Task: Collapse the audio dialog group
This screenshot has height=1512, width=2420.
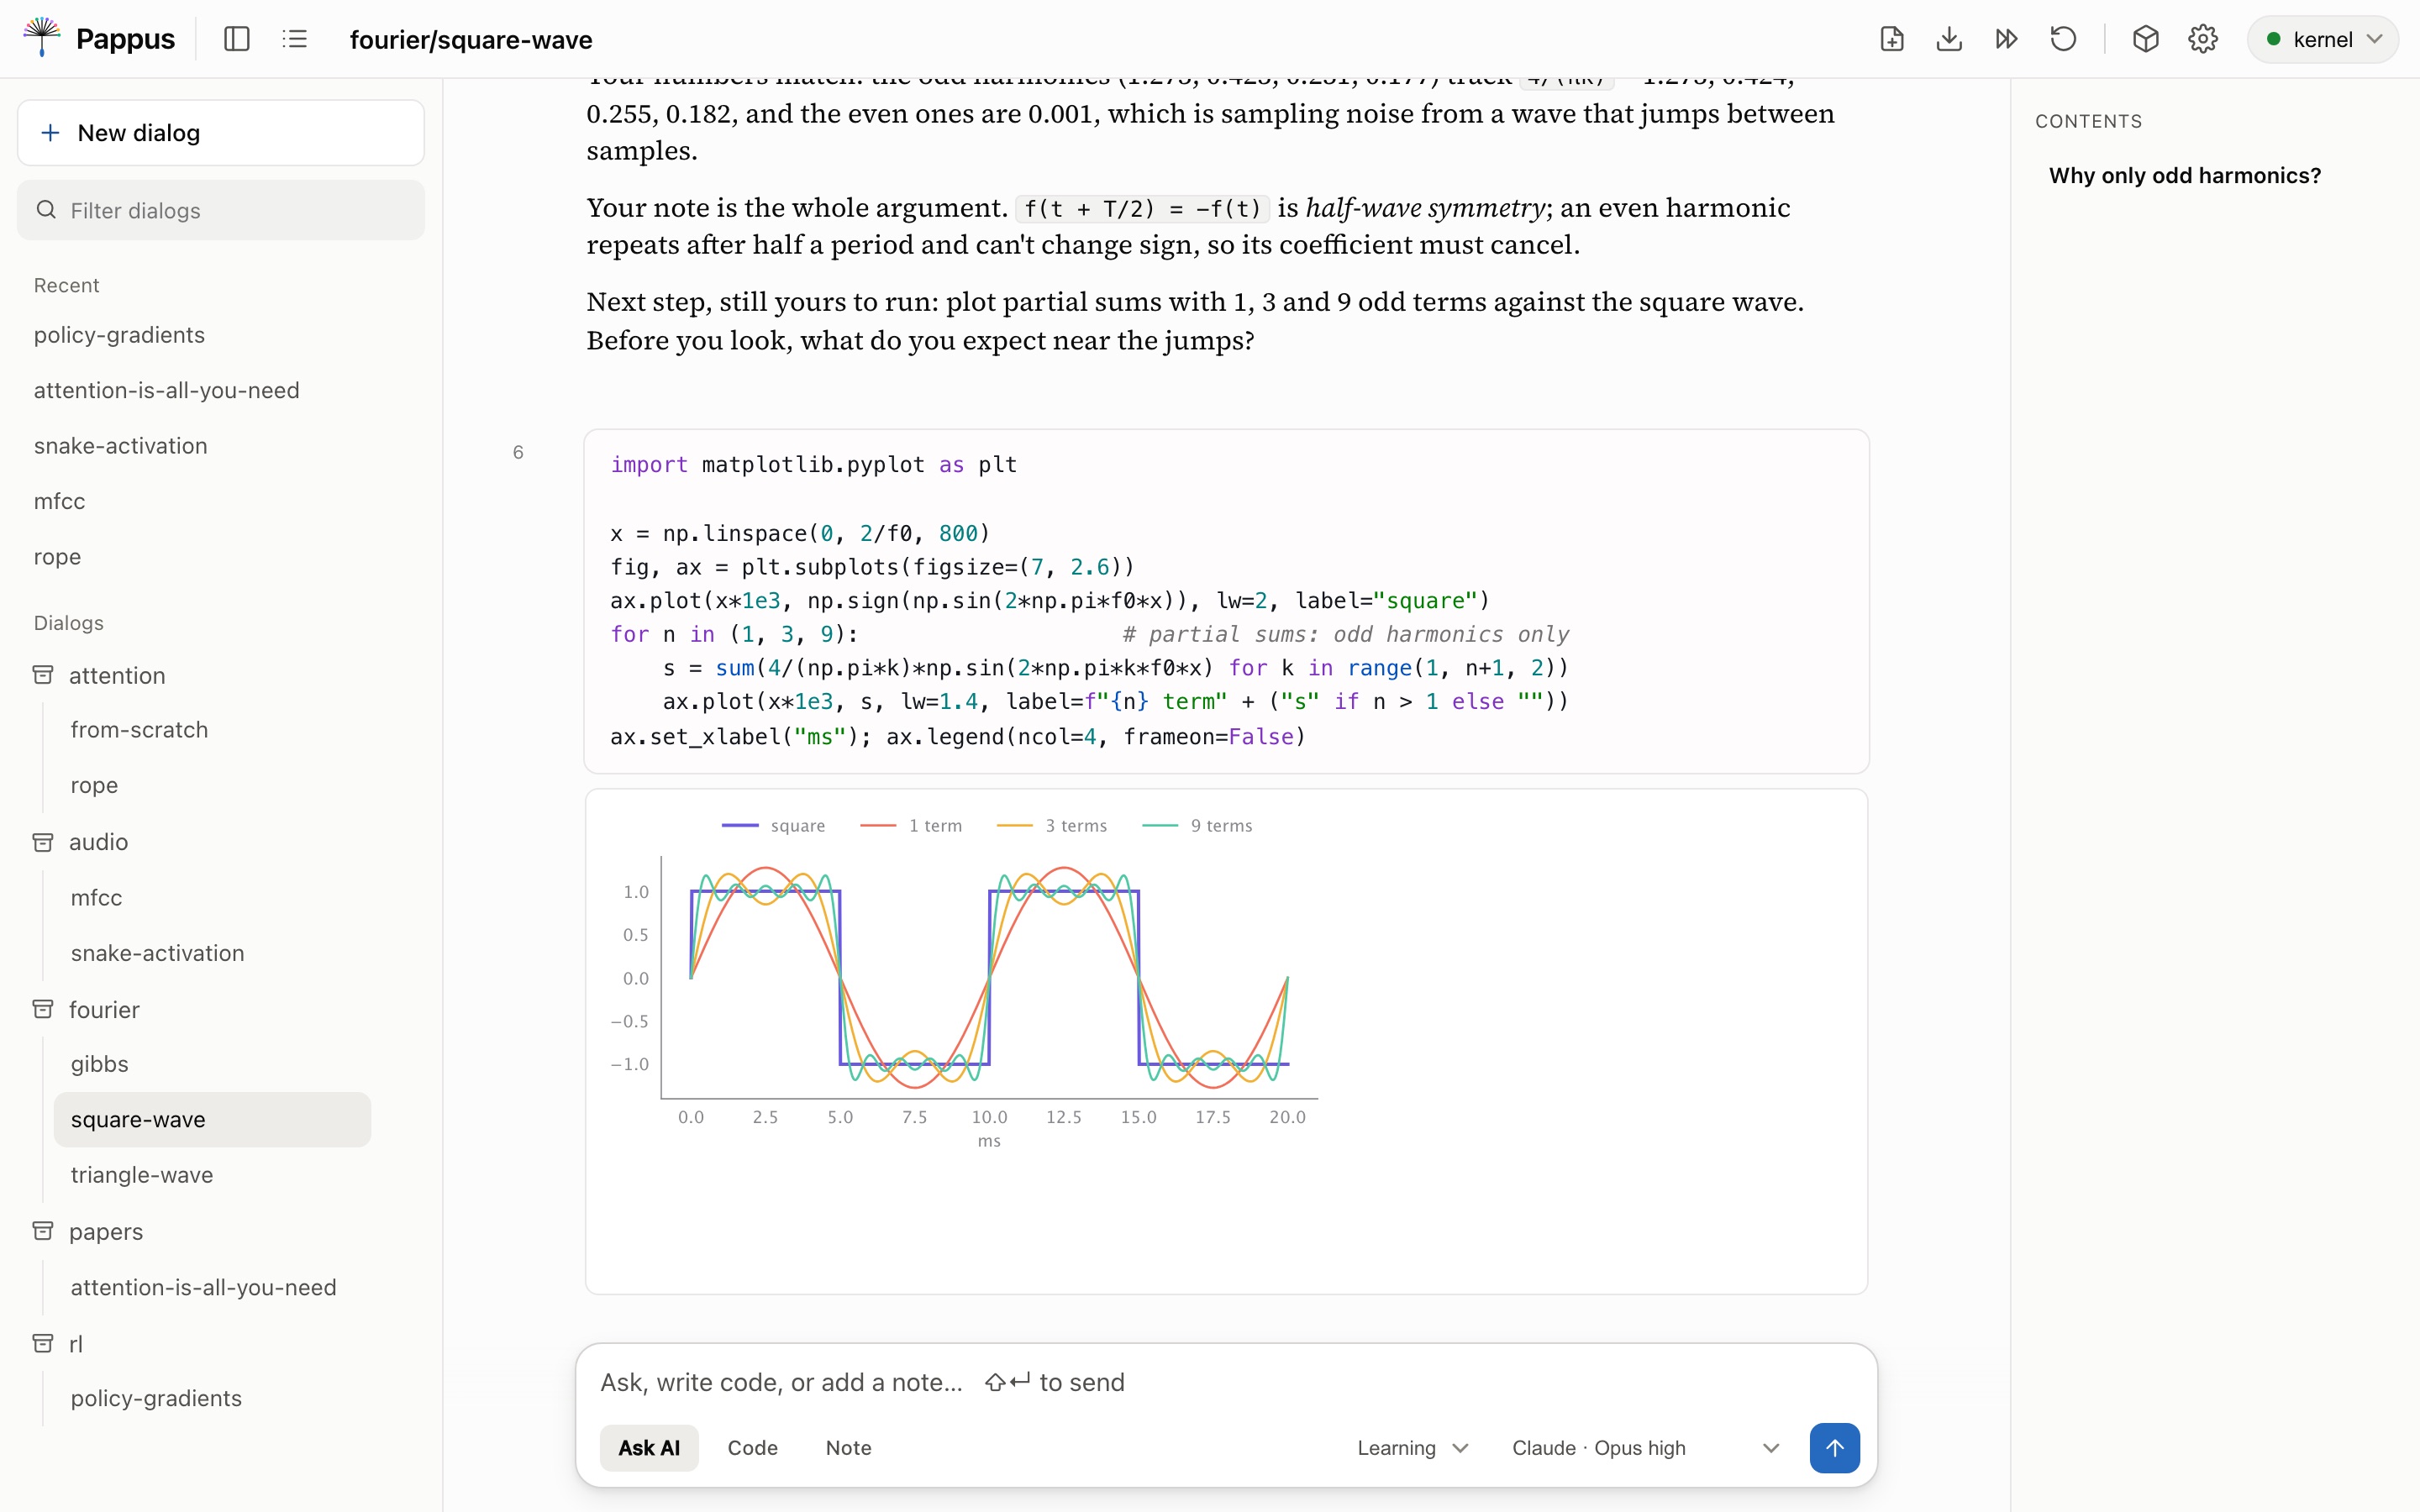Action: (x=98, y=842)
